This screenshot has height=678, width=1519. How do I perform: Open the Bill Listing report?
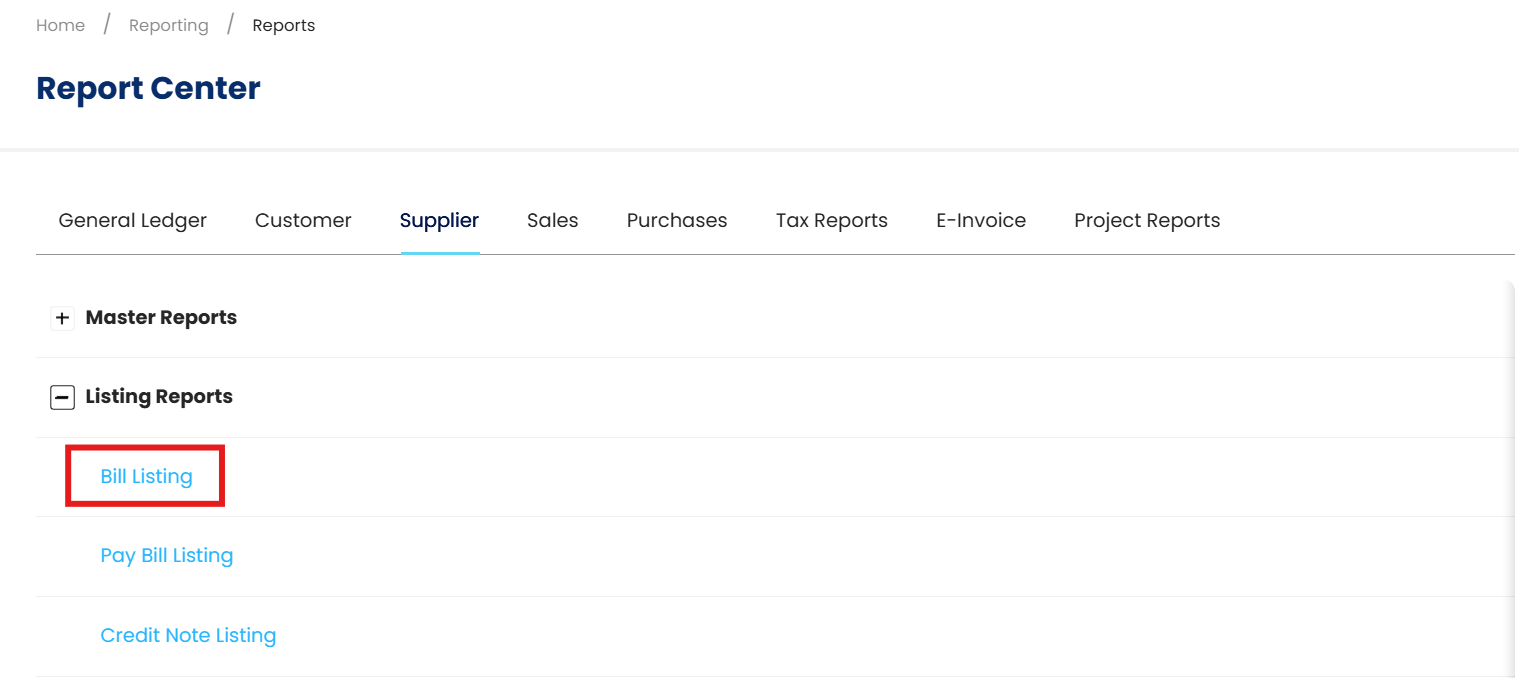coord(146,476)
